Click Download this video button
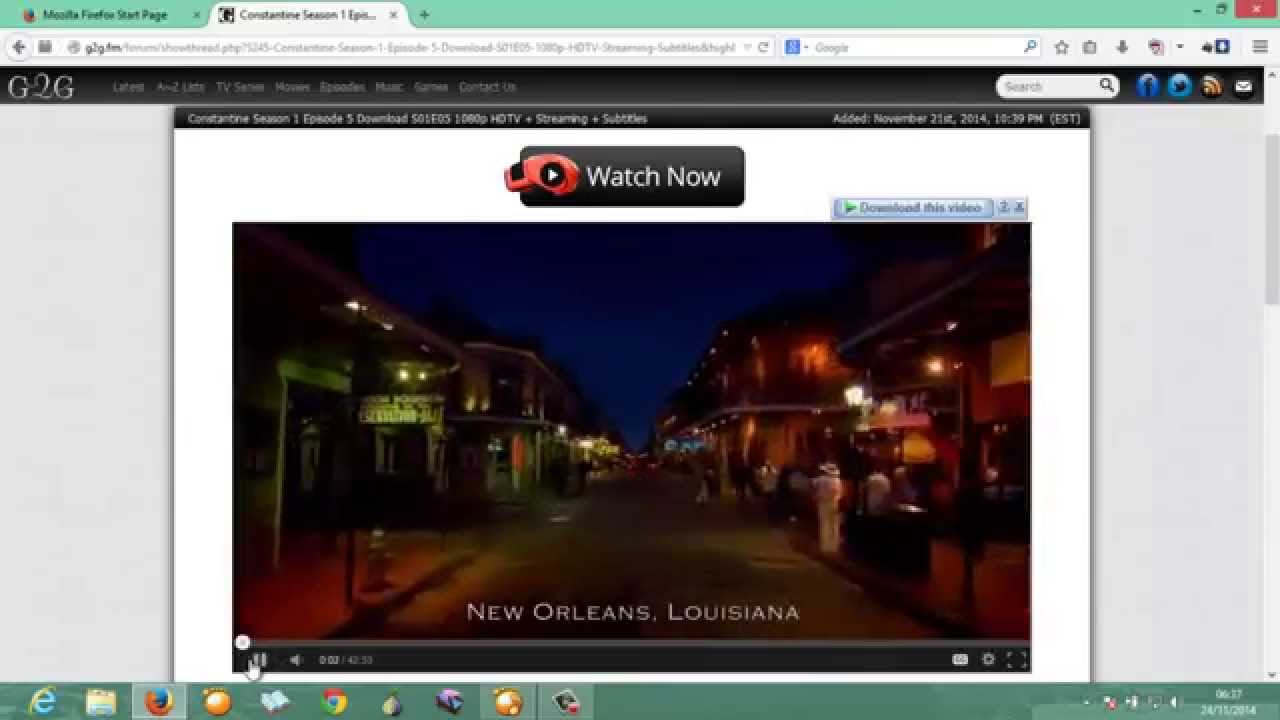The image size is (1280, 720). pyautogui.click(x=912, y=208)
